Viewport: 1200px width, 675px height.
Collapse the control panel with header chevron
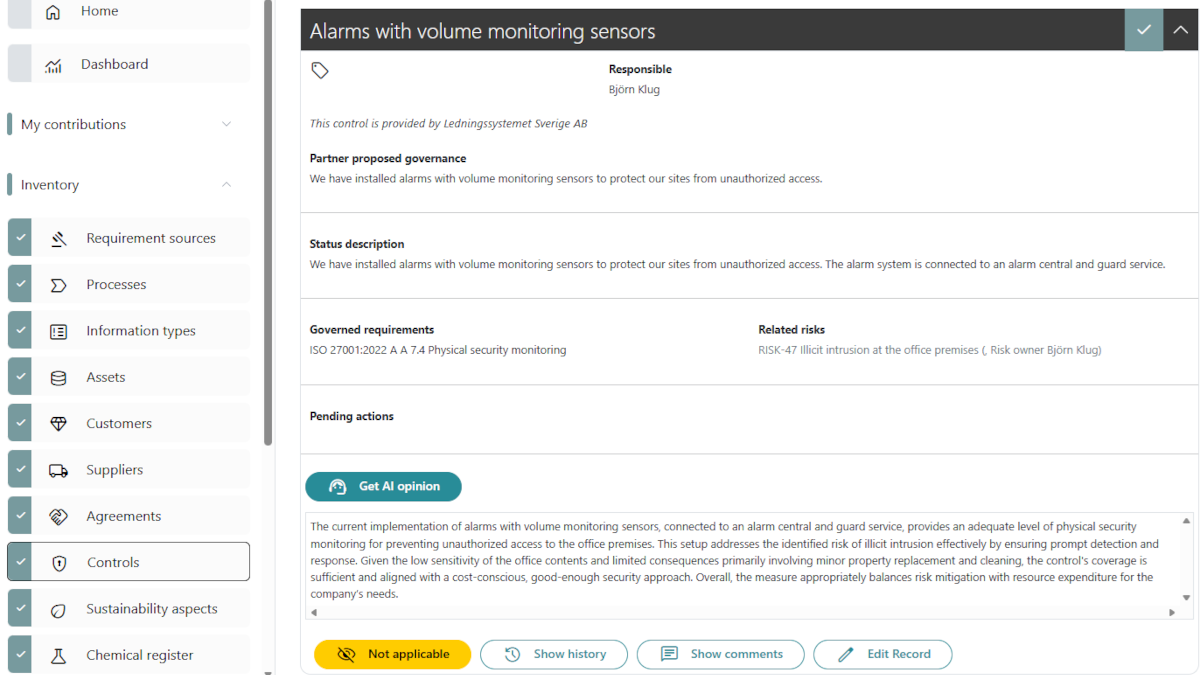(1181, 30)
